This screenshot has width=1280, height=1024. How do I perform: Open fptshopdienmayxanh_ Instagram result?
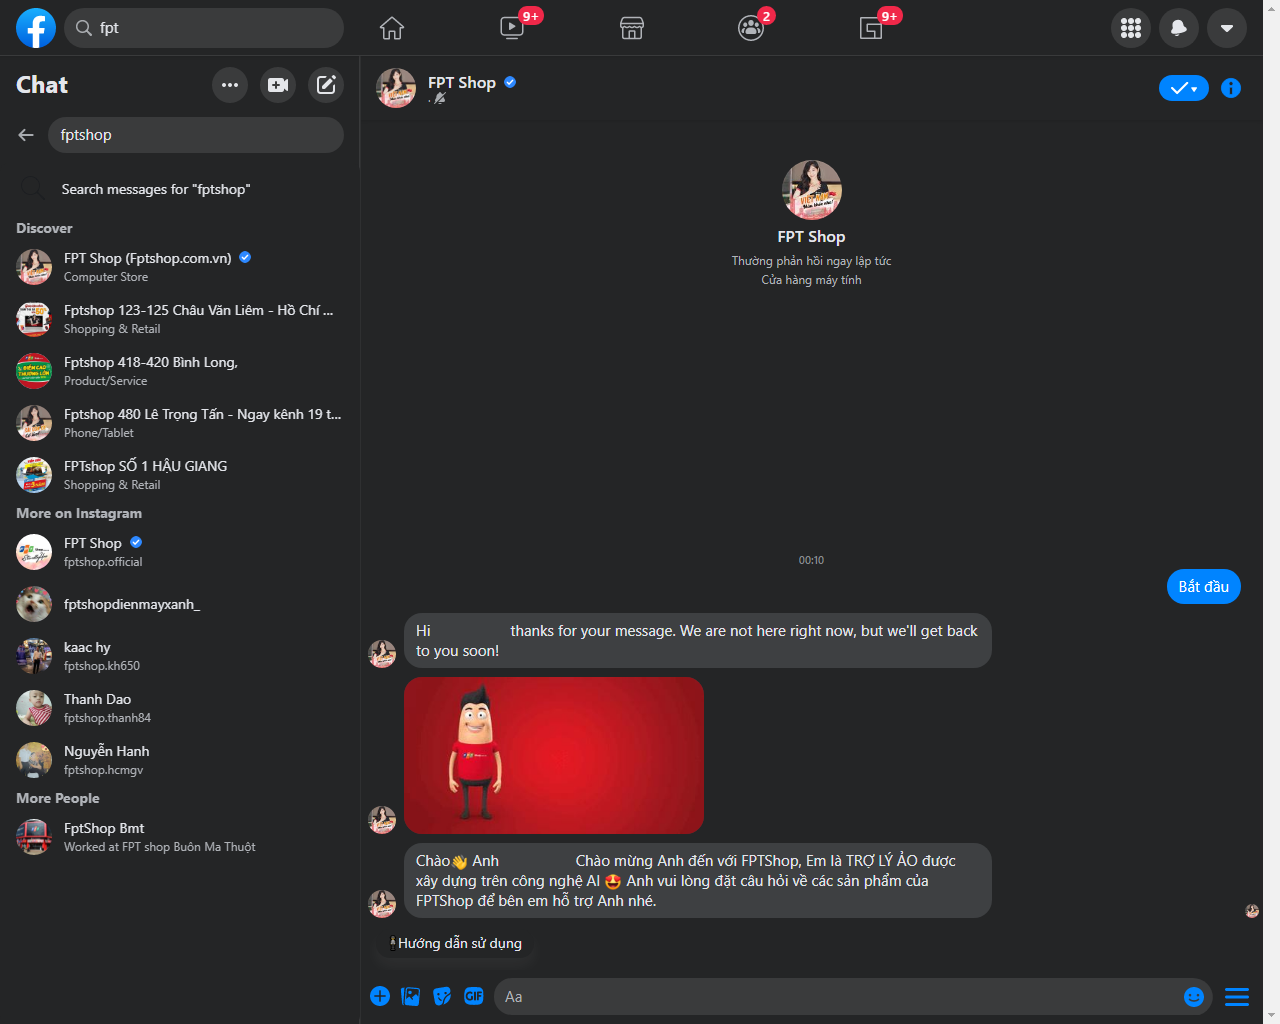point(180,604)
